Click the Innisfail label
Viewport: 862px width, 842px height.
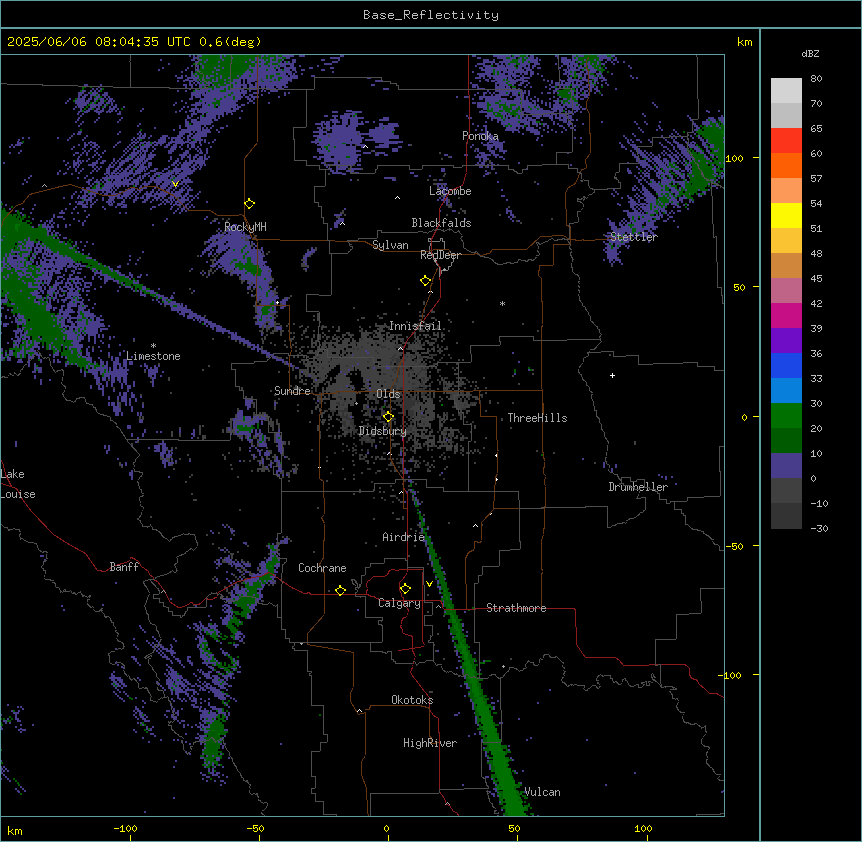coord(415,326)
